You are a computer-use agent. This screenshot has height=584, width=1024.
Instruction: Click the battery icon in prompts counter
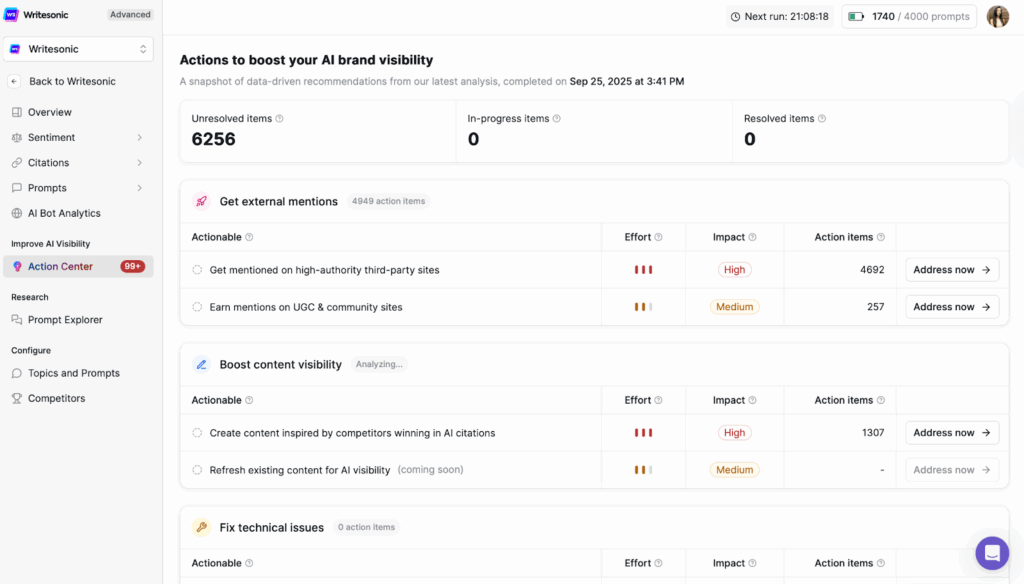[x=856, y=17]
